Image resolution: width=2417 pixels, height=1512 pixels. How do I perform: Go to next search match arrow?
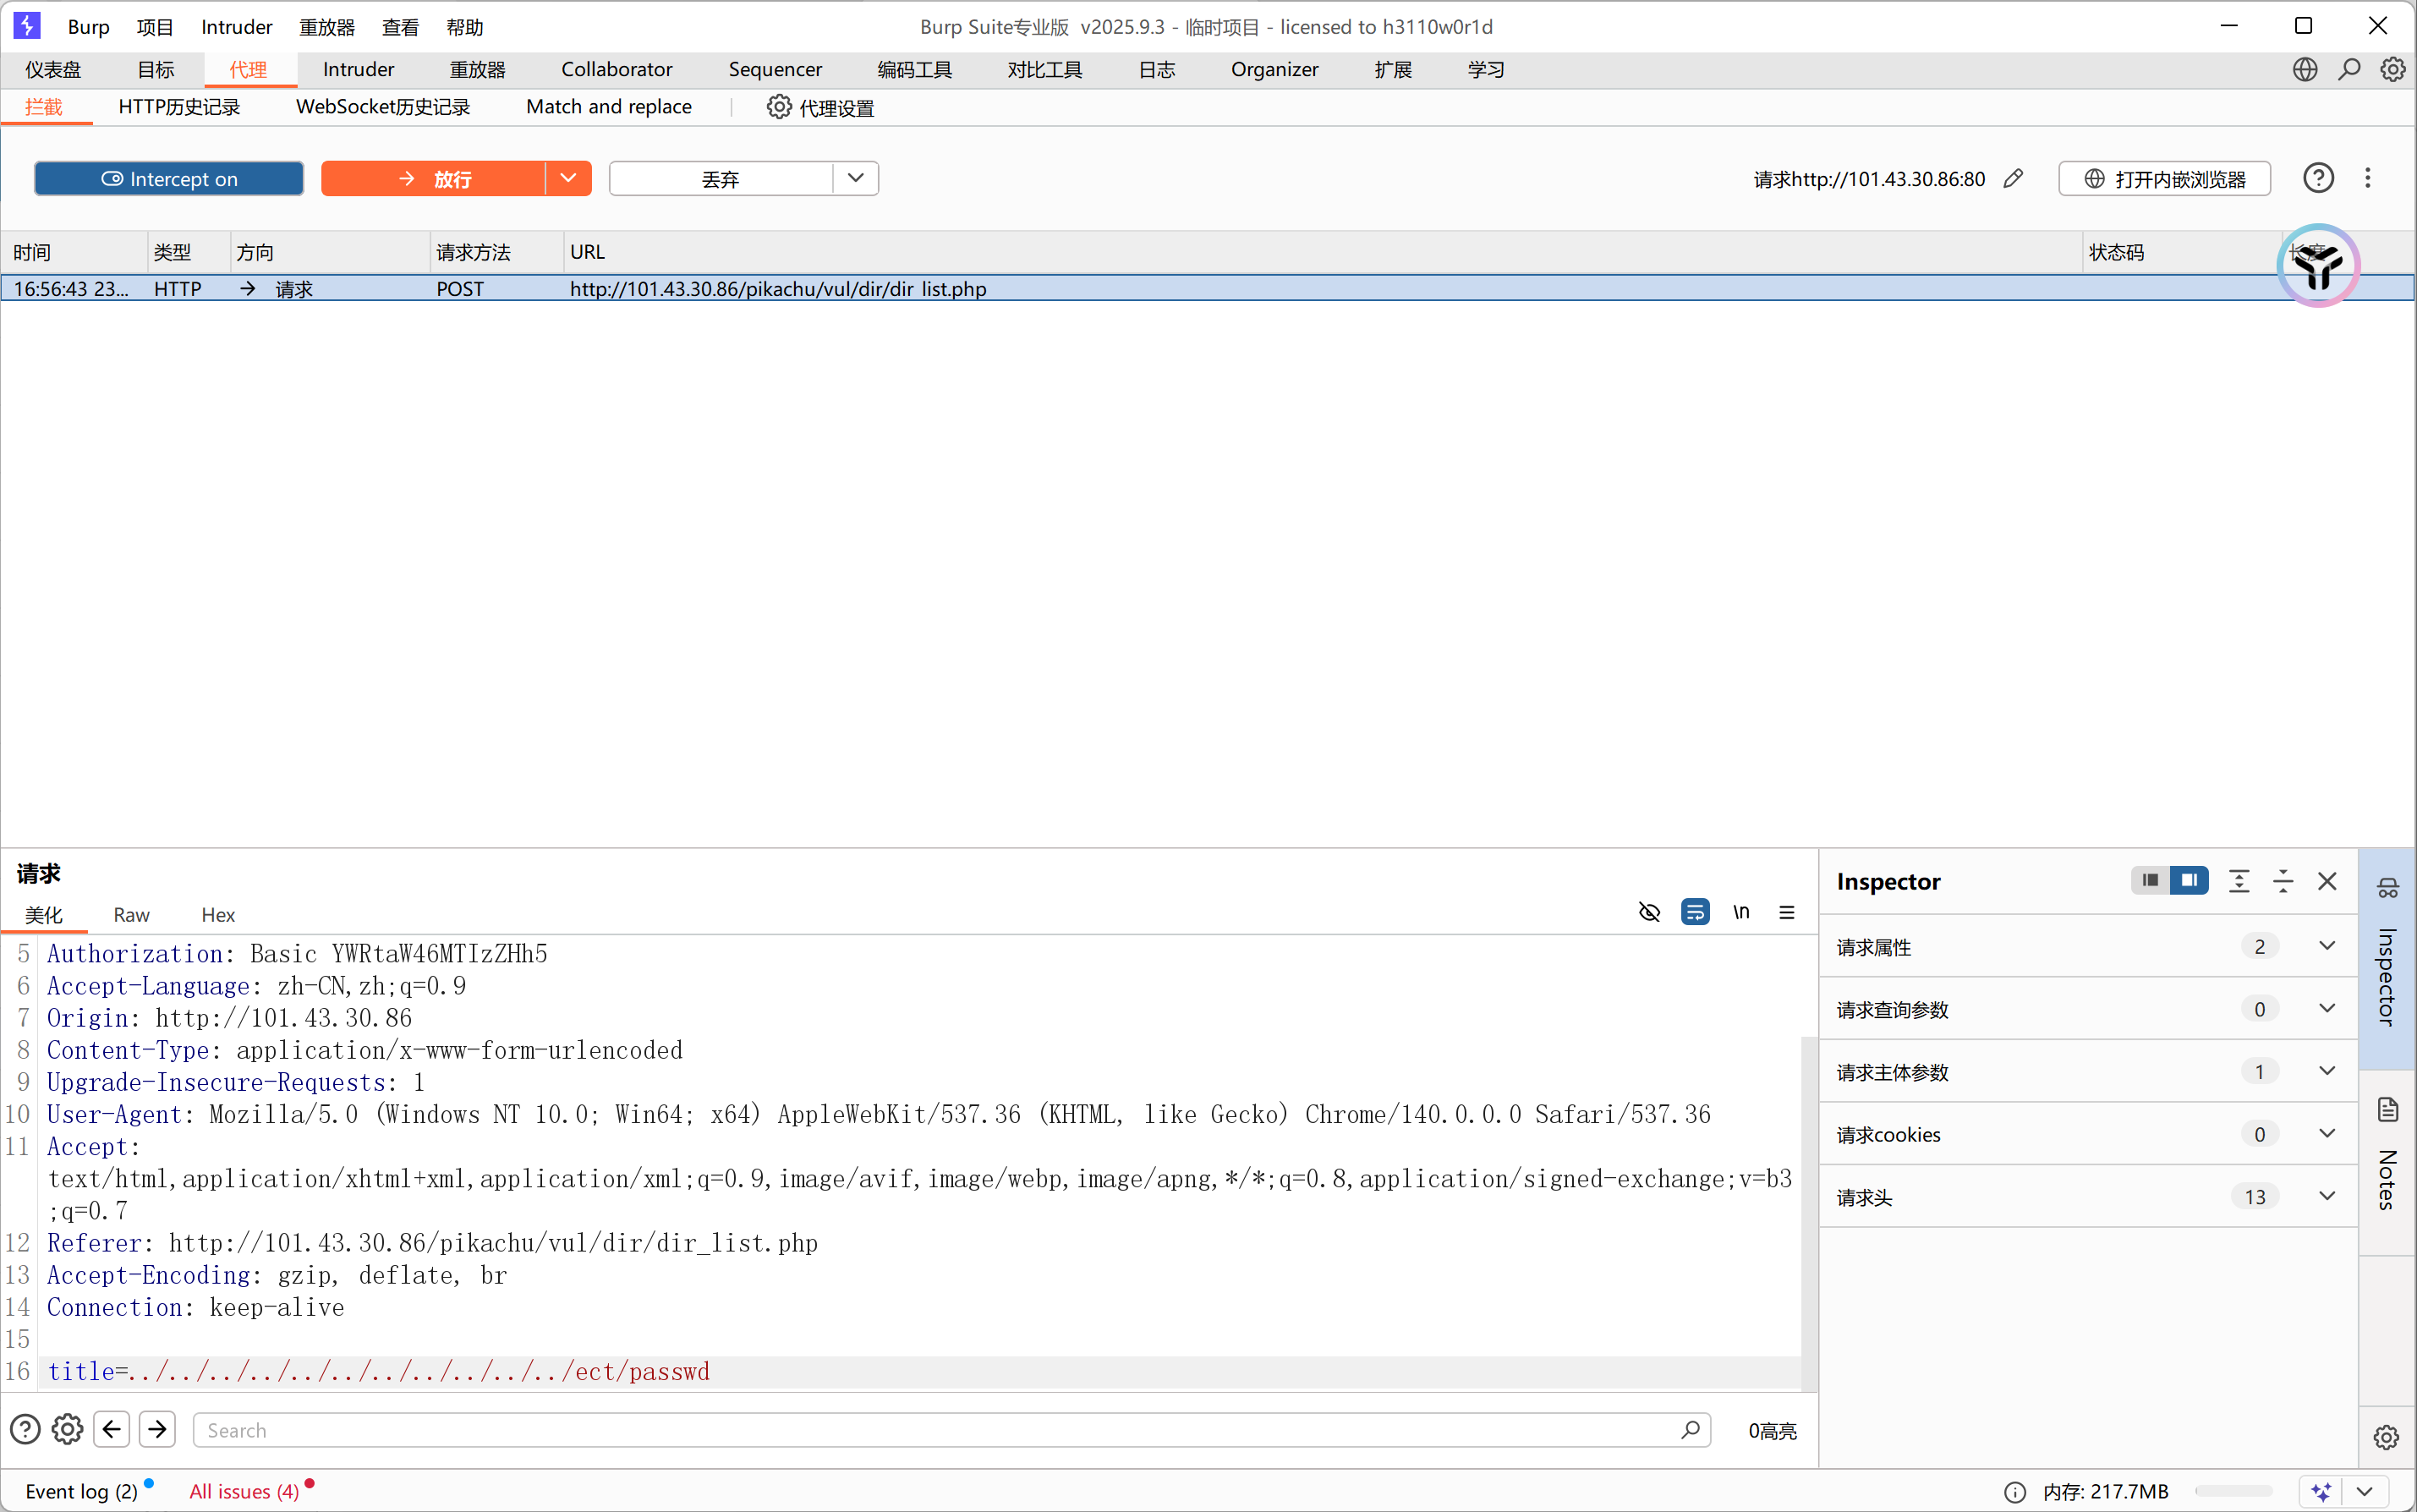pyautogui.click(x=157, y=1430)
